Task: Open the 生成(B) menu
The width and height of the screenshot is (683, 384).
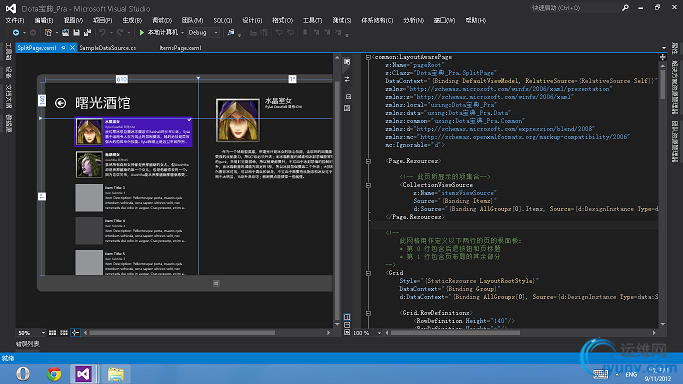Action: click(x=132, y=20)
